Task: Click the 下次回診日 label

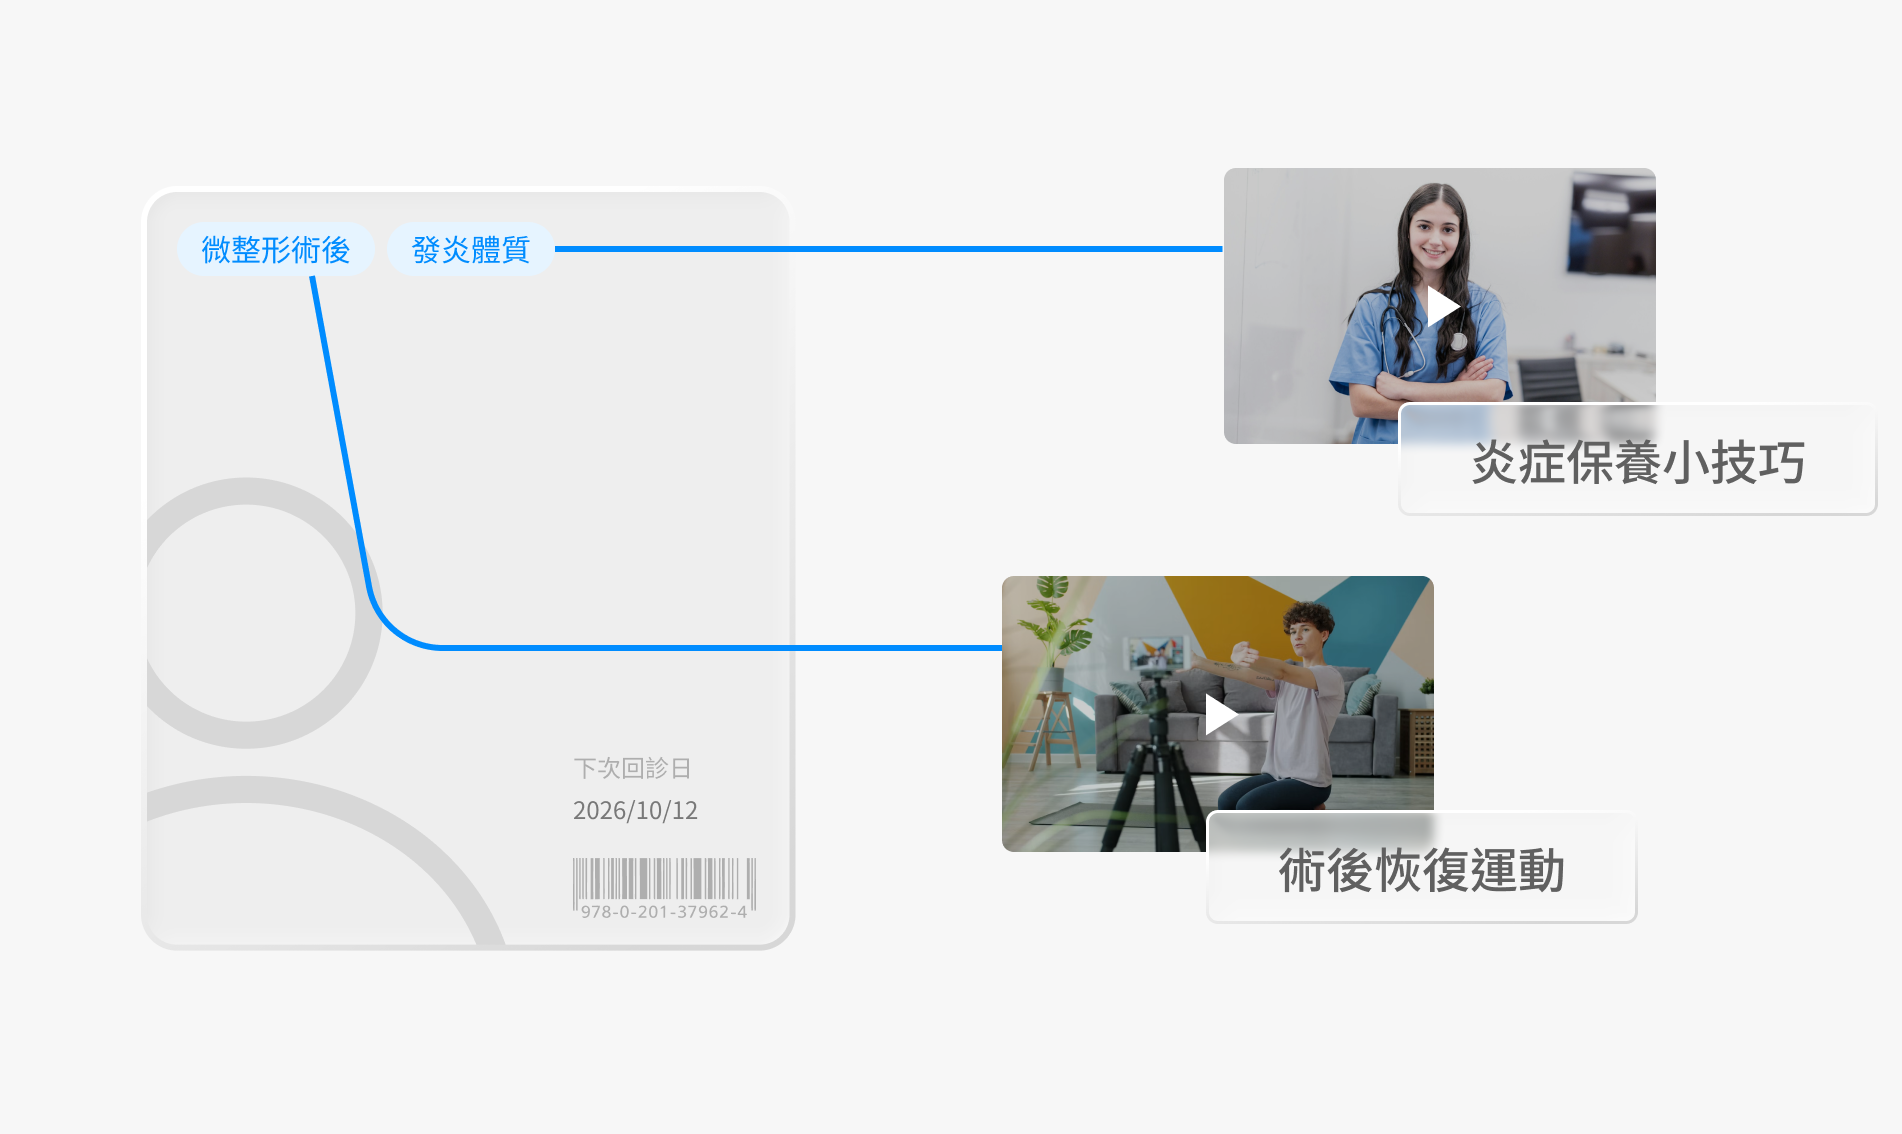Action: point(632,768)
